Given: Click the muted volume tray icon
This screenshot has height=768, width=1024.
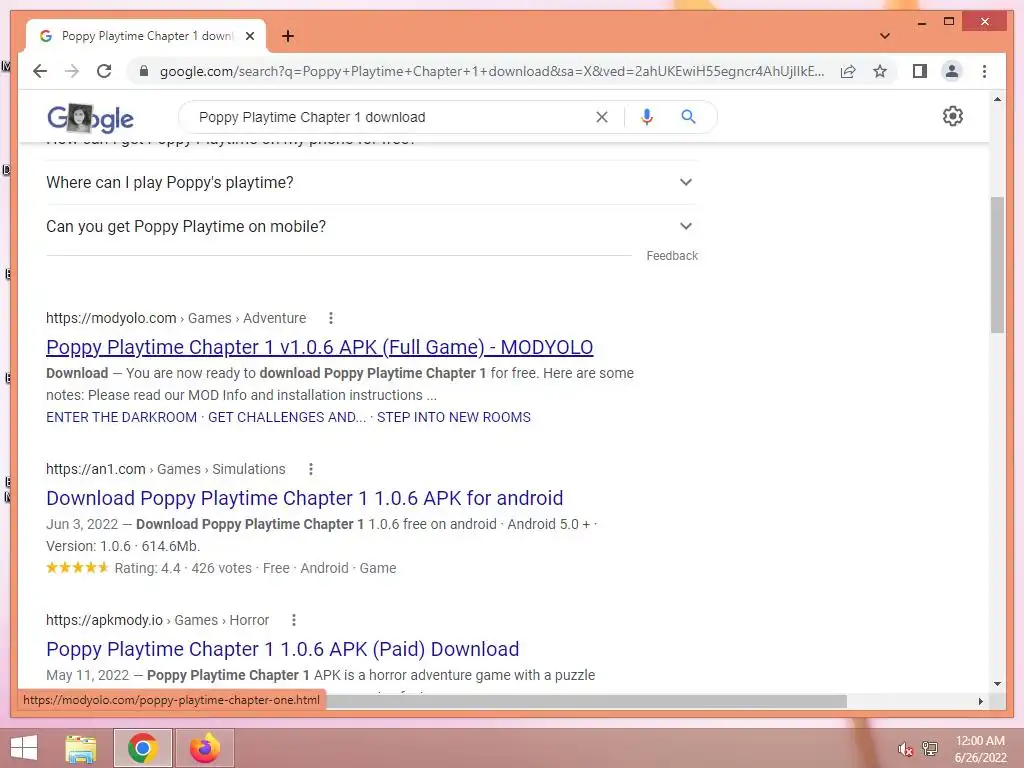Looking at the screenshot, I should click(x=905, y=749).
